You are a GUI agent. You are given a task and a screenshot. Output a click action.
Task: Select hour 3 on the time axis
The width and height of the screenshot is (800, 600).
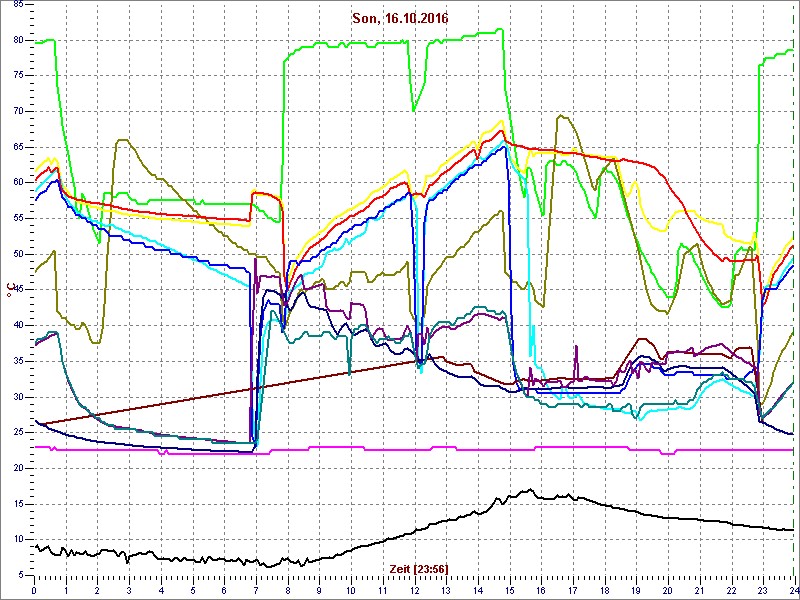tap(129, 590)
